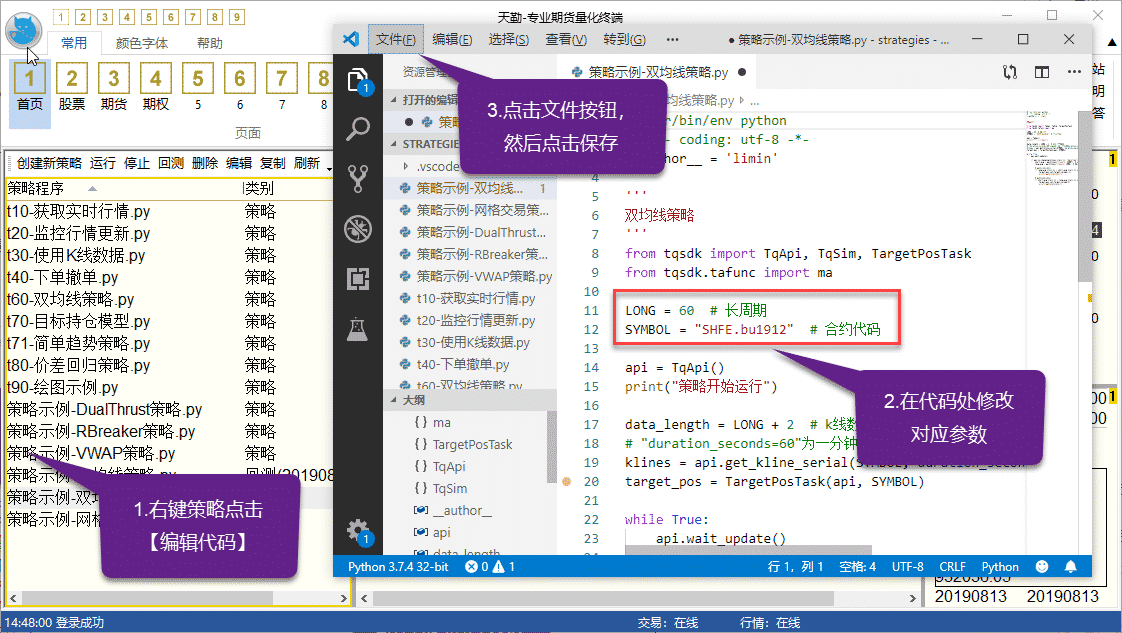1122x633 pixels.
Task: Open the Debug view bug icon
Action: 357,229
